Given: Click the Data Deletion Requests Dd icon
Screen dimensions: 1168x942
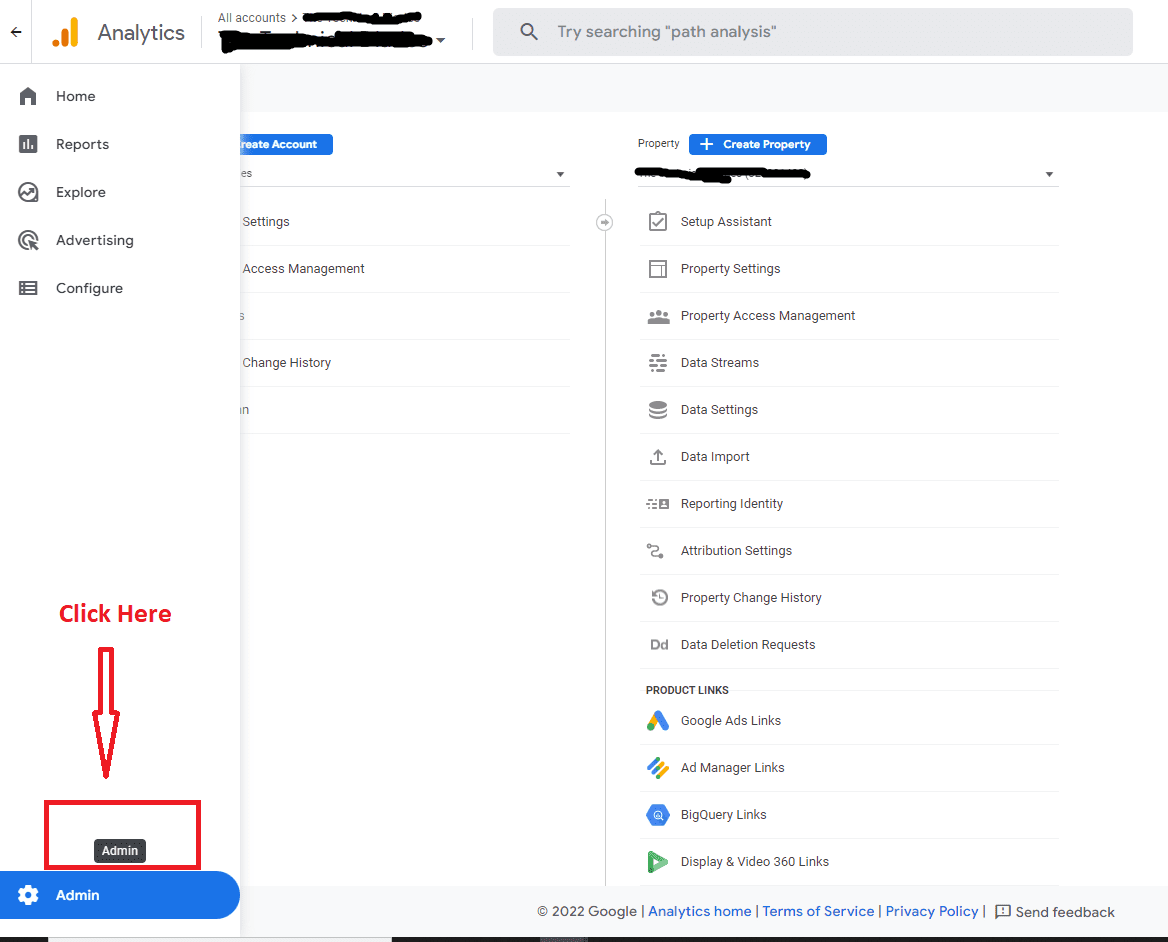Looking at the screenshot, I should click(x=659, y=645).
